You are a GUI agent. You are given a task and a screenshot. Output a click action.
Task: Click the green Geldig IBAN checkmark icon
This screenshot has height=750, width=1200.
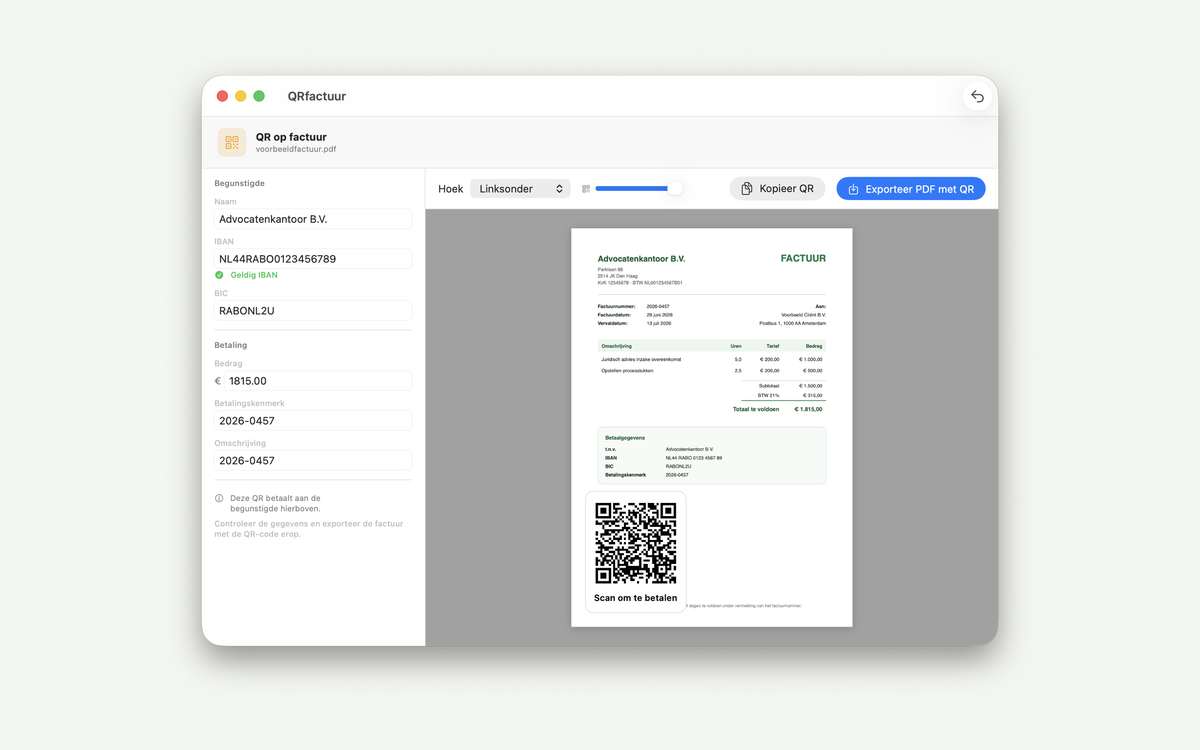(220, 275)
